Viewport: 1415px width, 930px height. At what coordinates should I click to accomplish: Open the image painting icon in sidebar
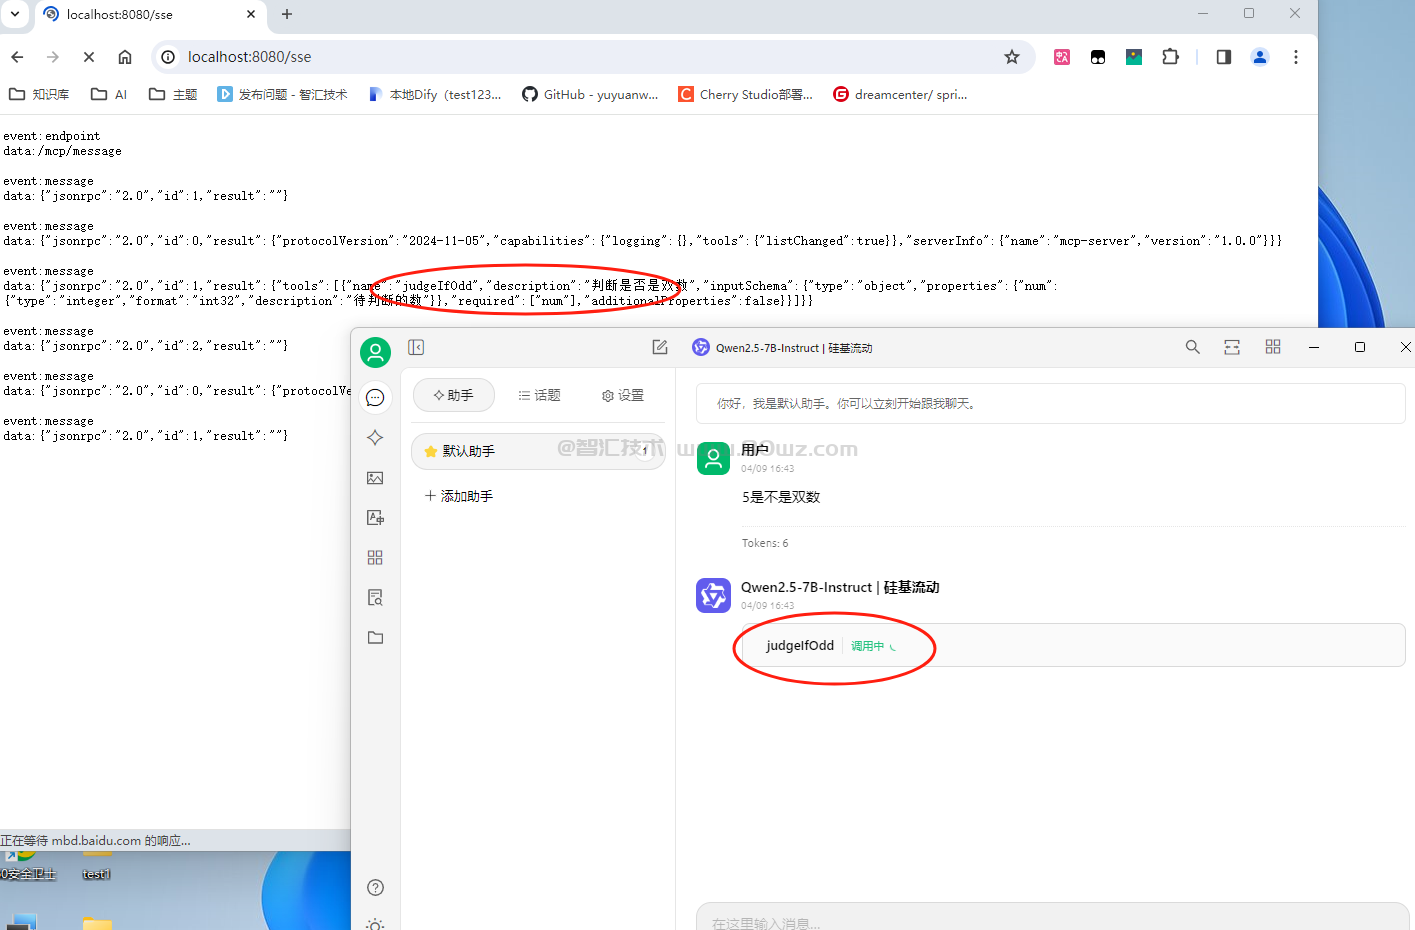pos(375,478)
